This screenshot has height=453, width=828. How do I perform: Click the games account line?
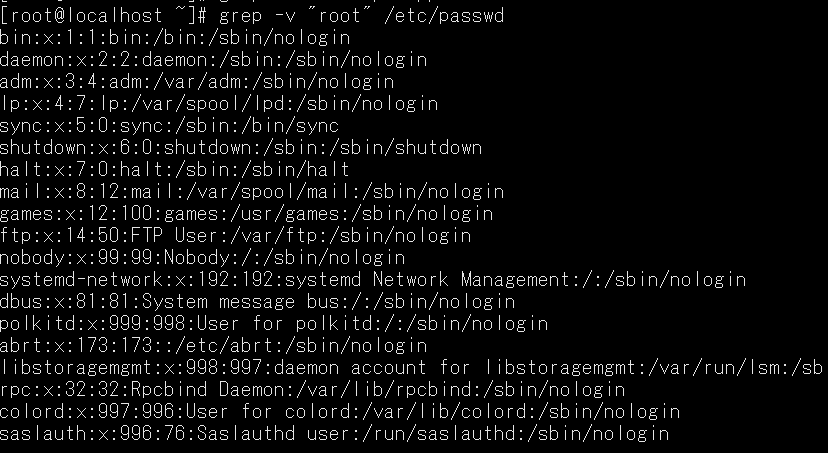click(x=247, y=214)
